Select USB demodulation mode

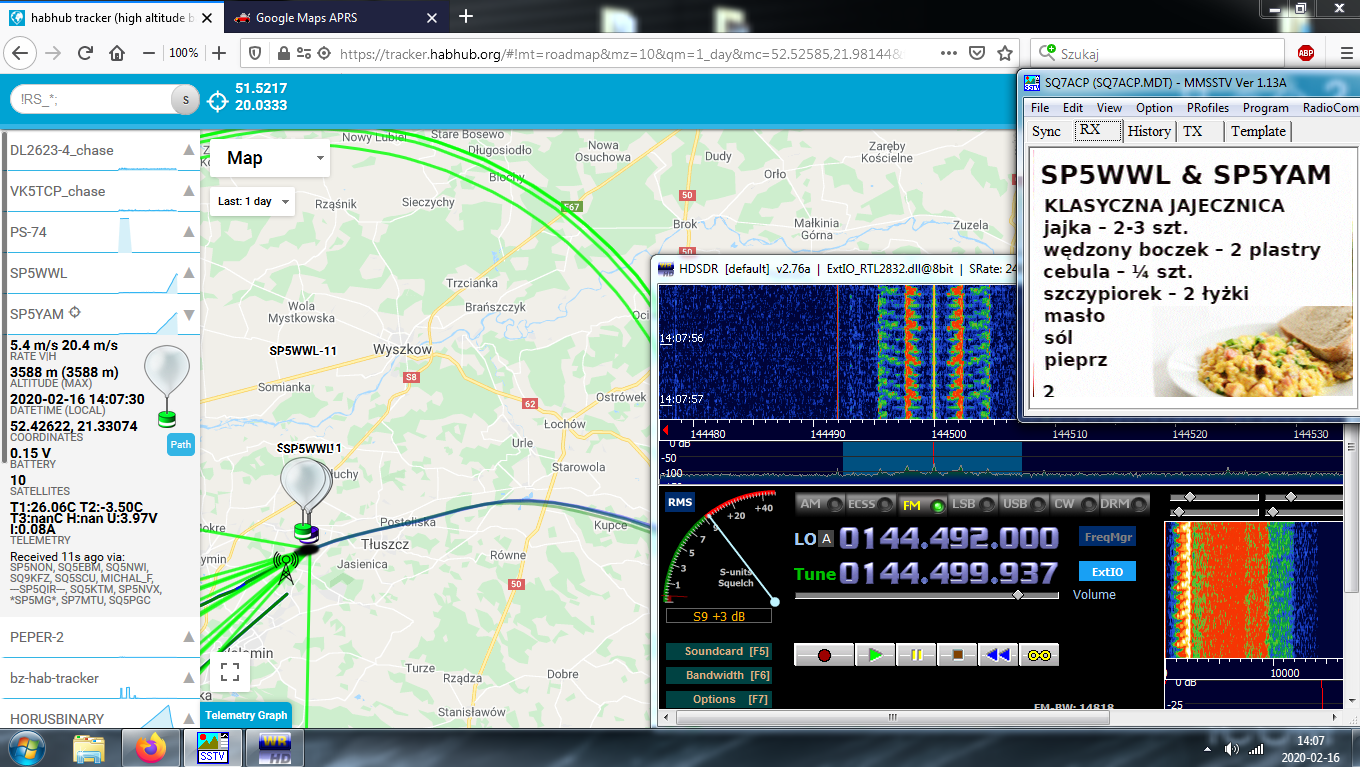click(x=1024, y=505)
